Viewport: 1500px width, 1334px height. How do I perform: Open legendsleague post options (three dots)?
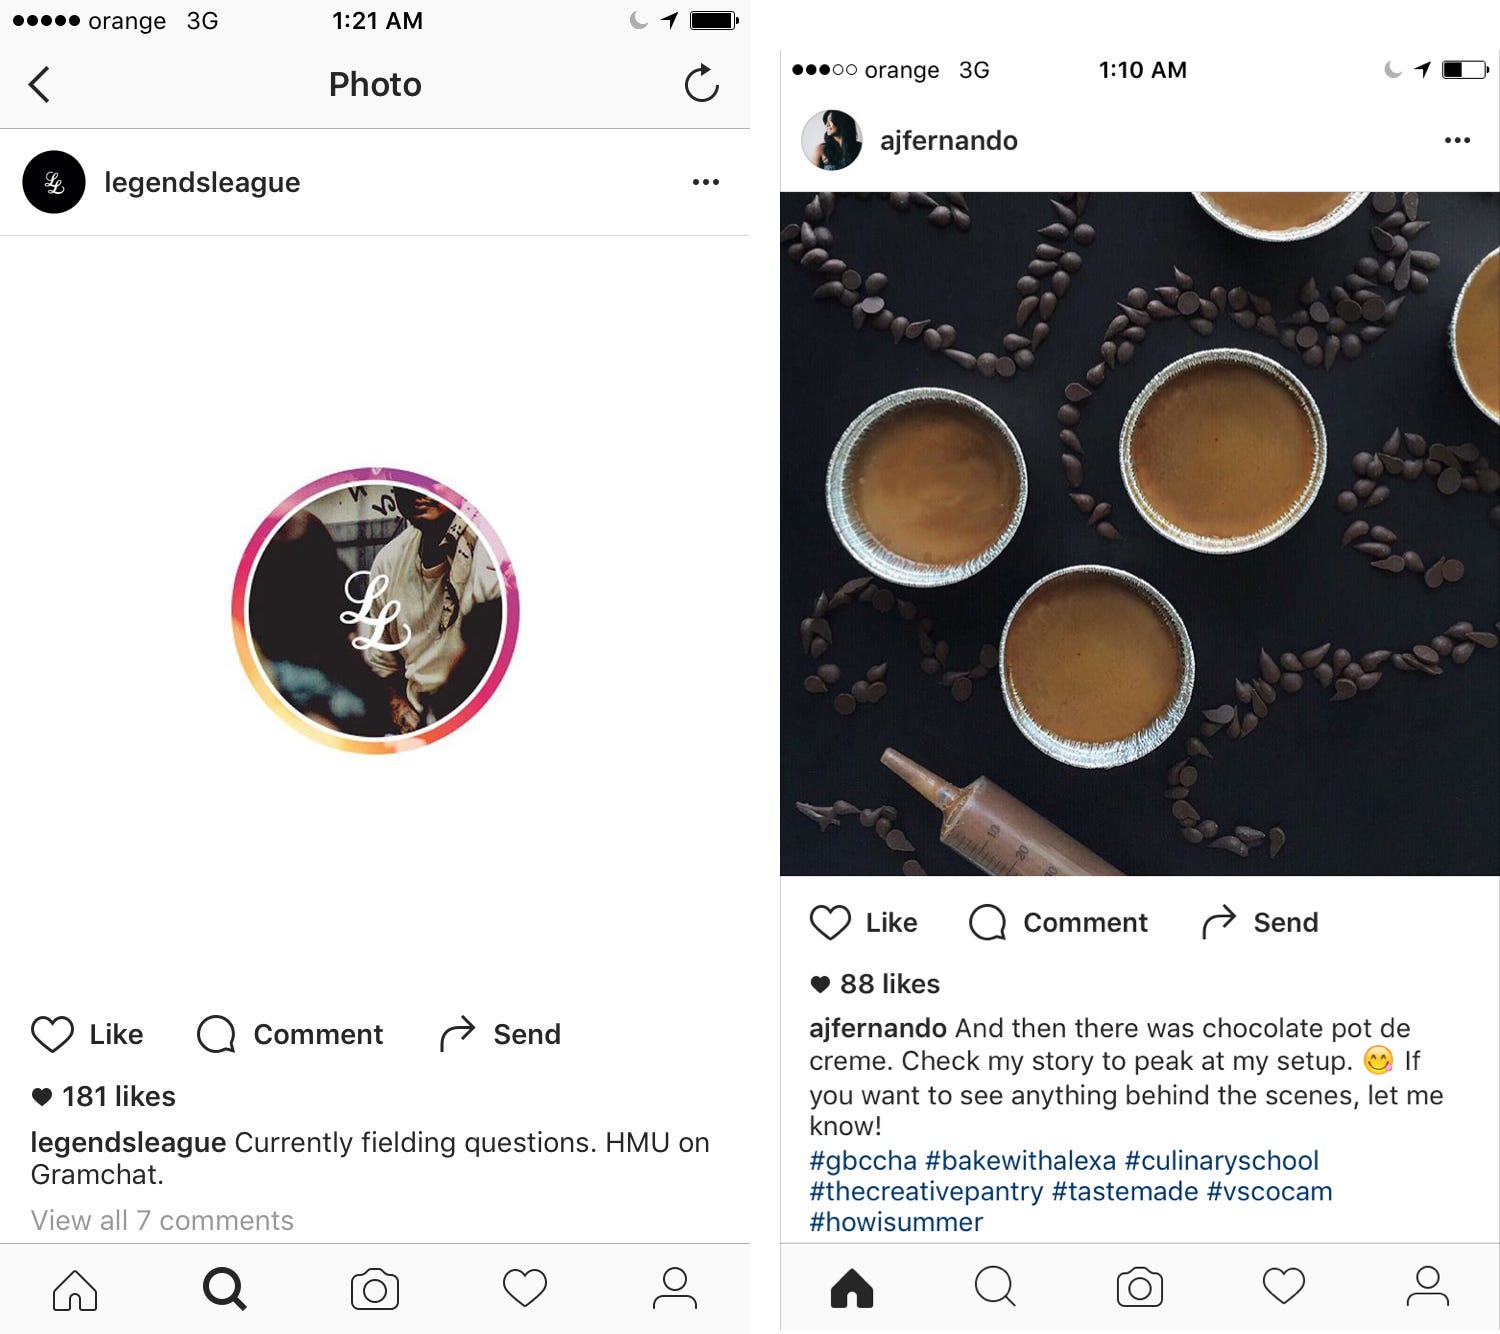(x=706, y=182)
